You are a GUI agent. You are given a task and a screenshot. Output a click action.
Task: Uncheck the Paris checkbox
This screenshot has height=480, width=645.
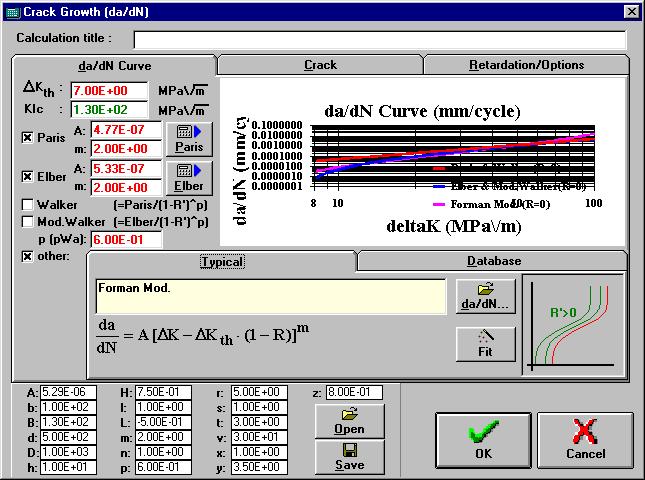pos(27,138)
